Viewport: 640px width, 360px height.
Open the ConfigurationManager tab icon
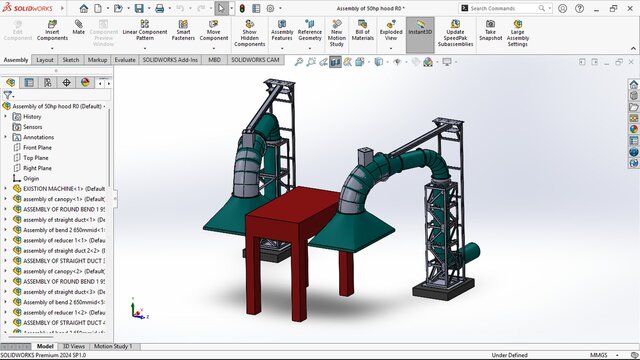pyautogui.click(x=48, y=83)
